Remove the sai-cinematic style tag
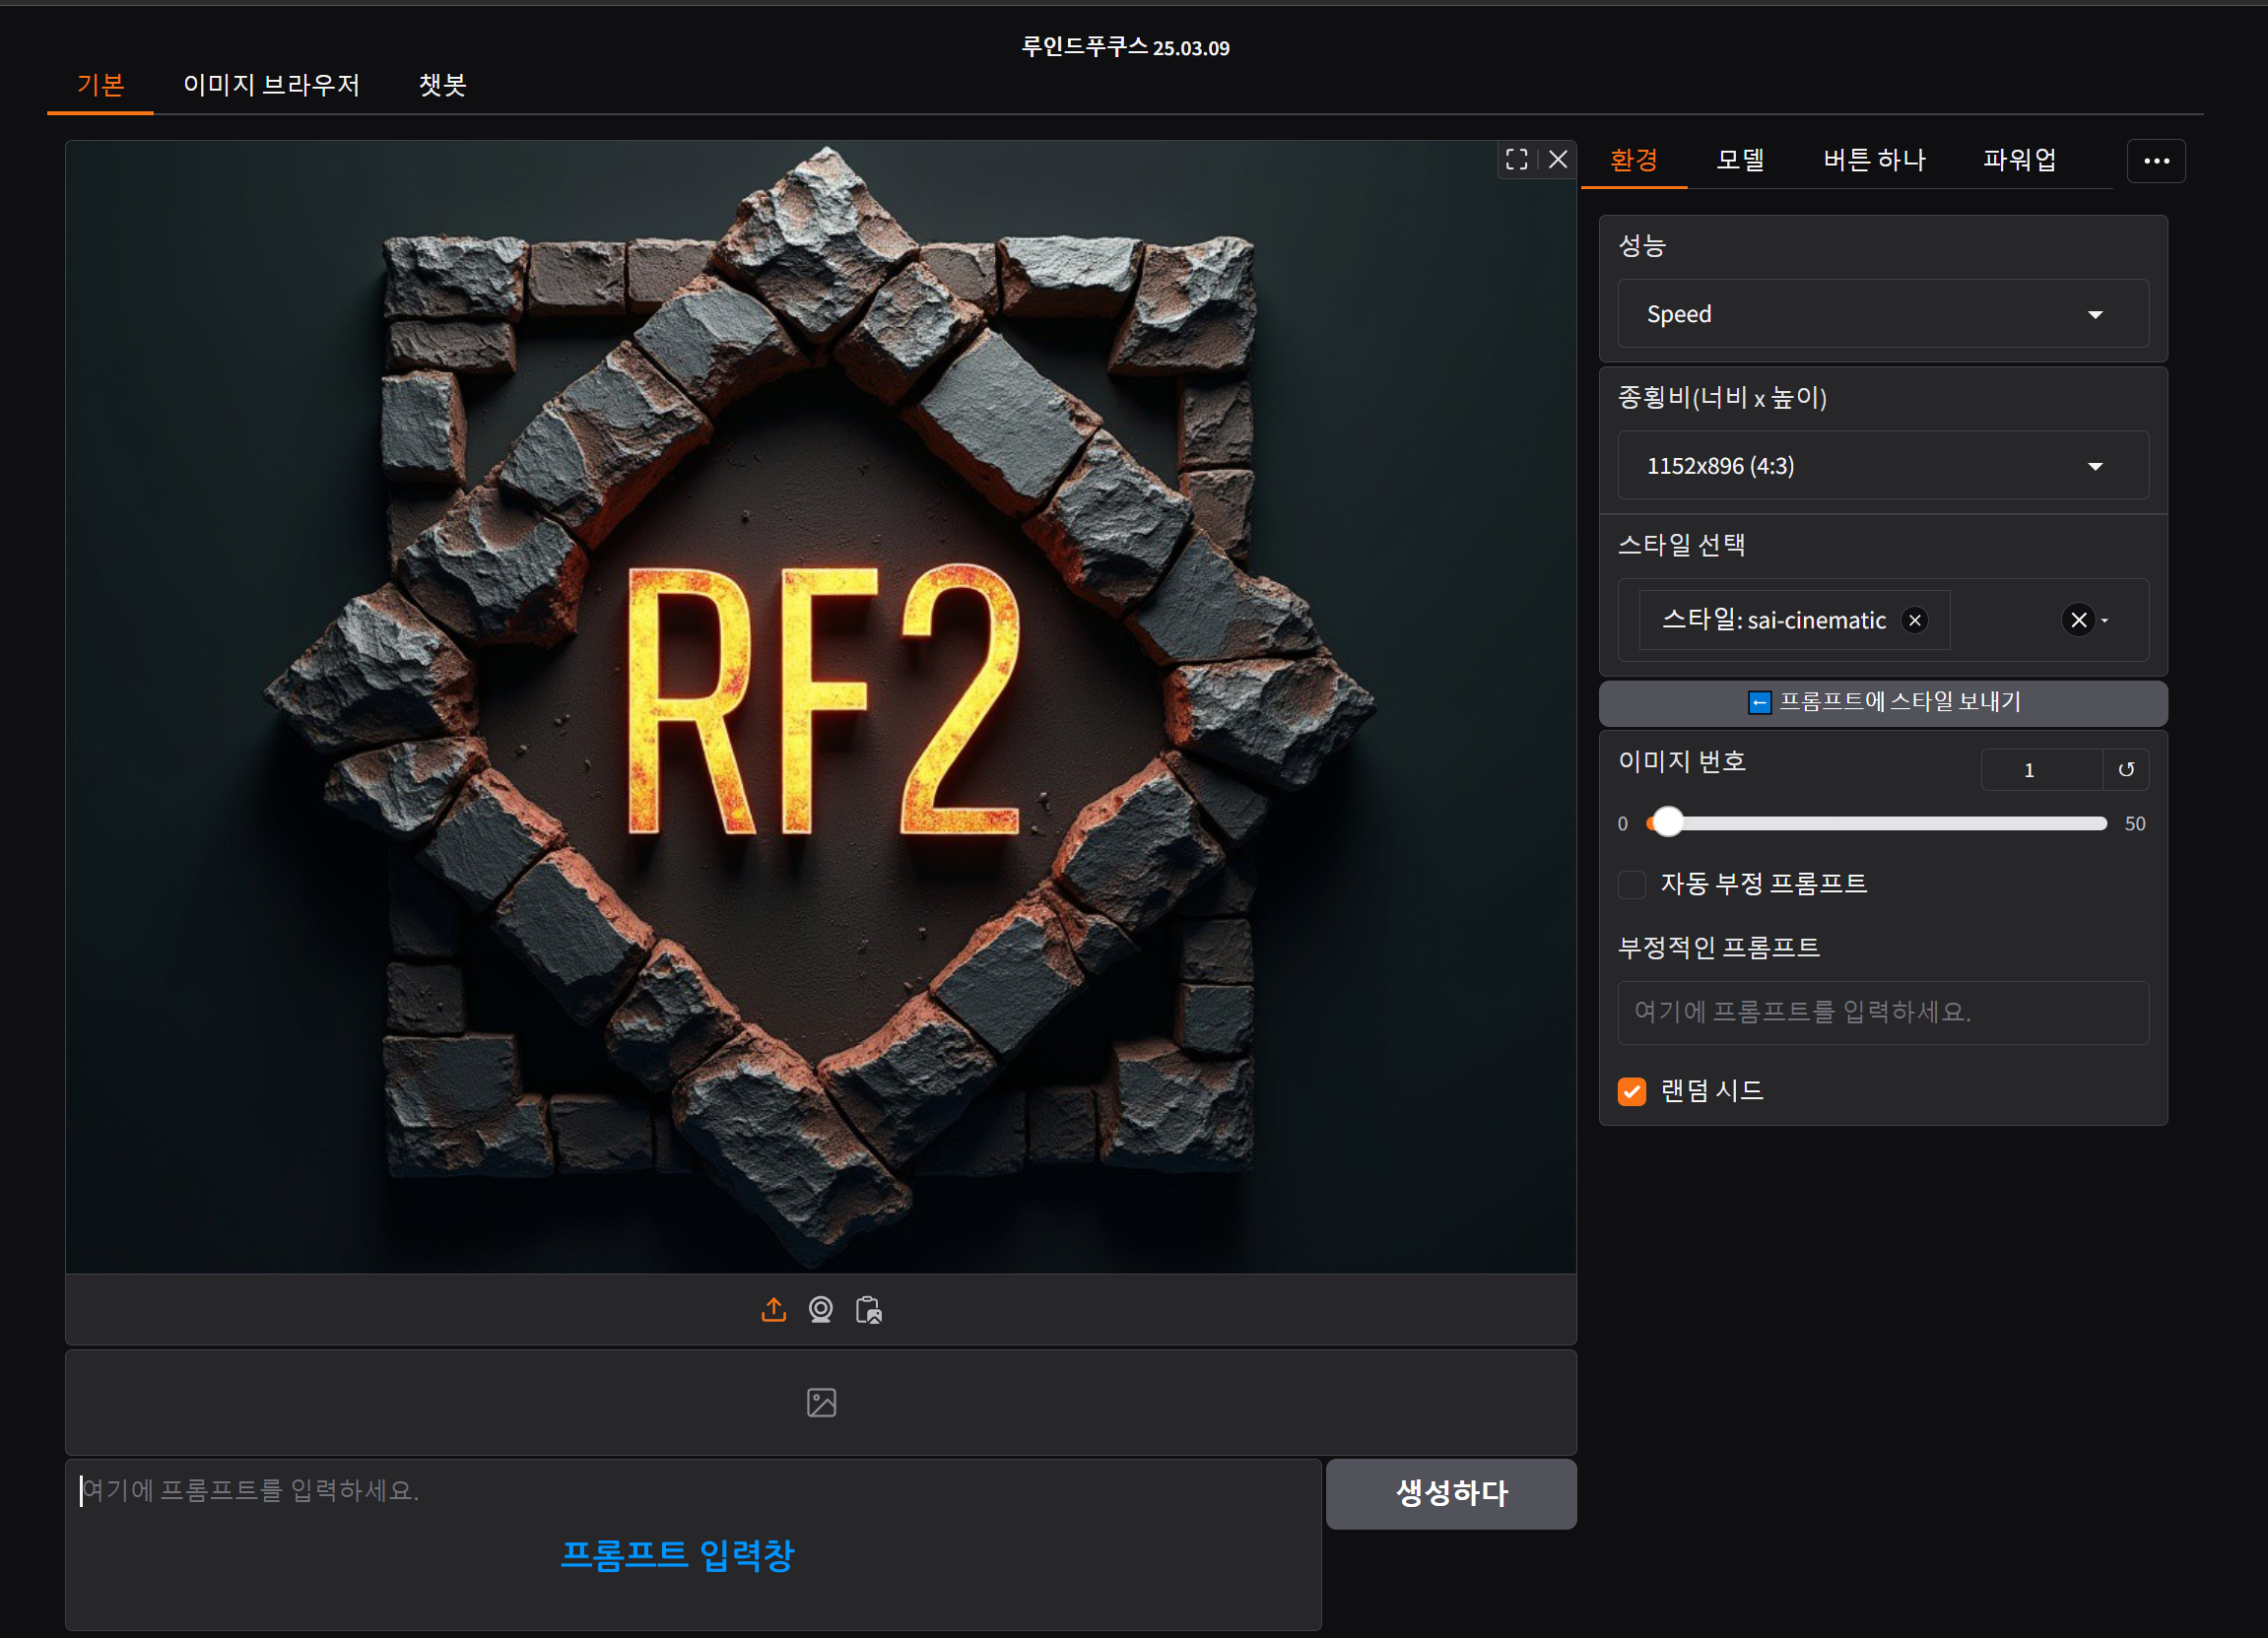Screen dimensions: 2268x1638 [x=1915, y=620]
